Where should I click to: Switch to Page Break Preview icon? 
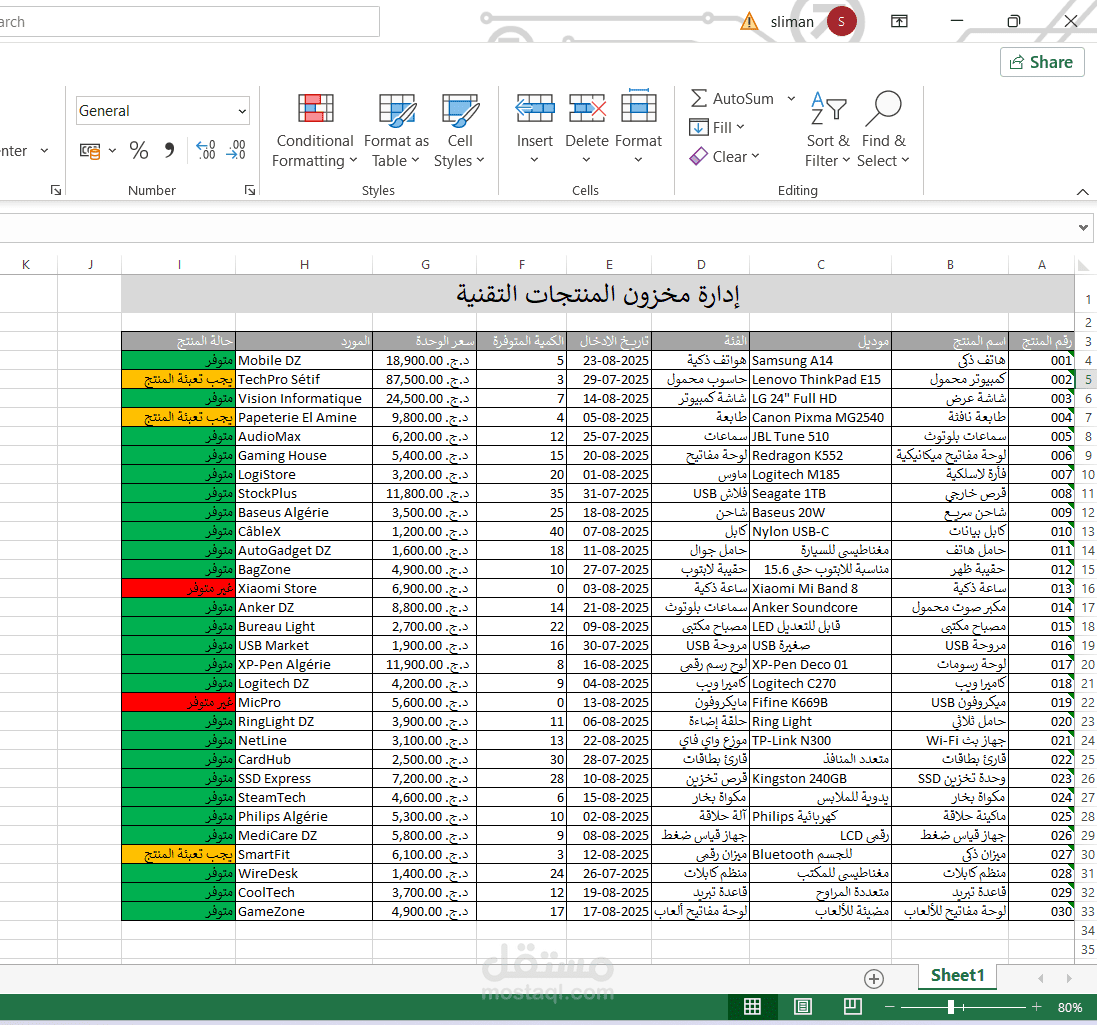[x=852, y=1007]
